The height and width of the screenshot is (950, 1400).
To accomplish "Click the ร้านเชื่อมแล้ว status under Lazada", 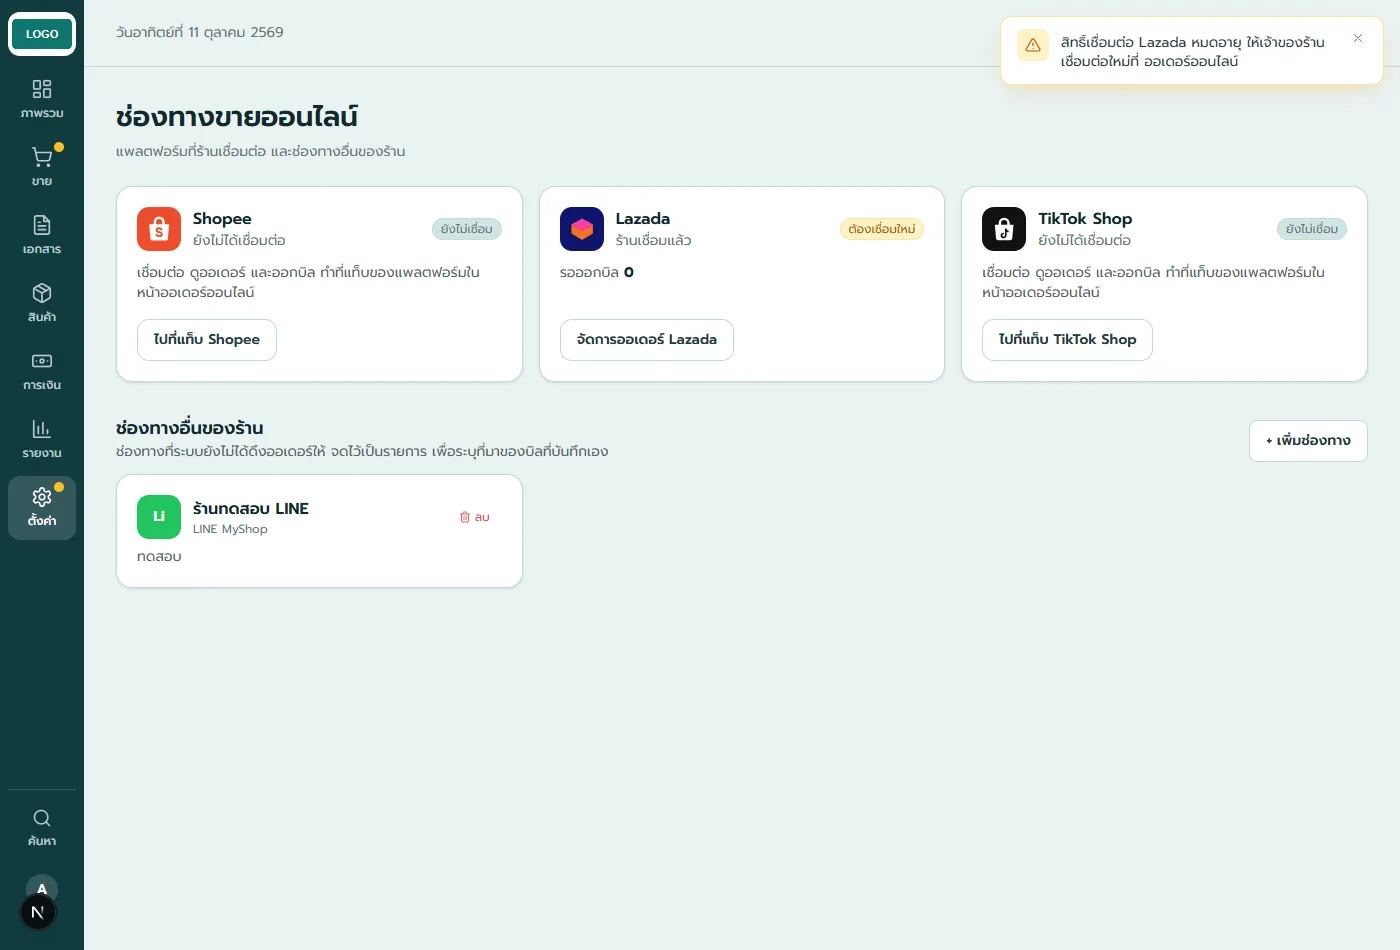I will 654,241.
